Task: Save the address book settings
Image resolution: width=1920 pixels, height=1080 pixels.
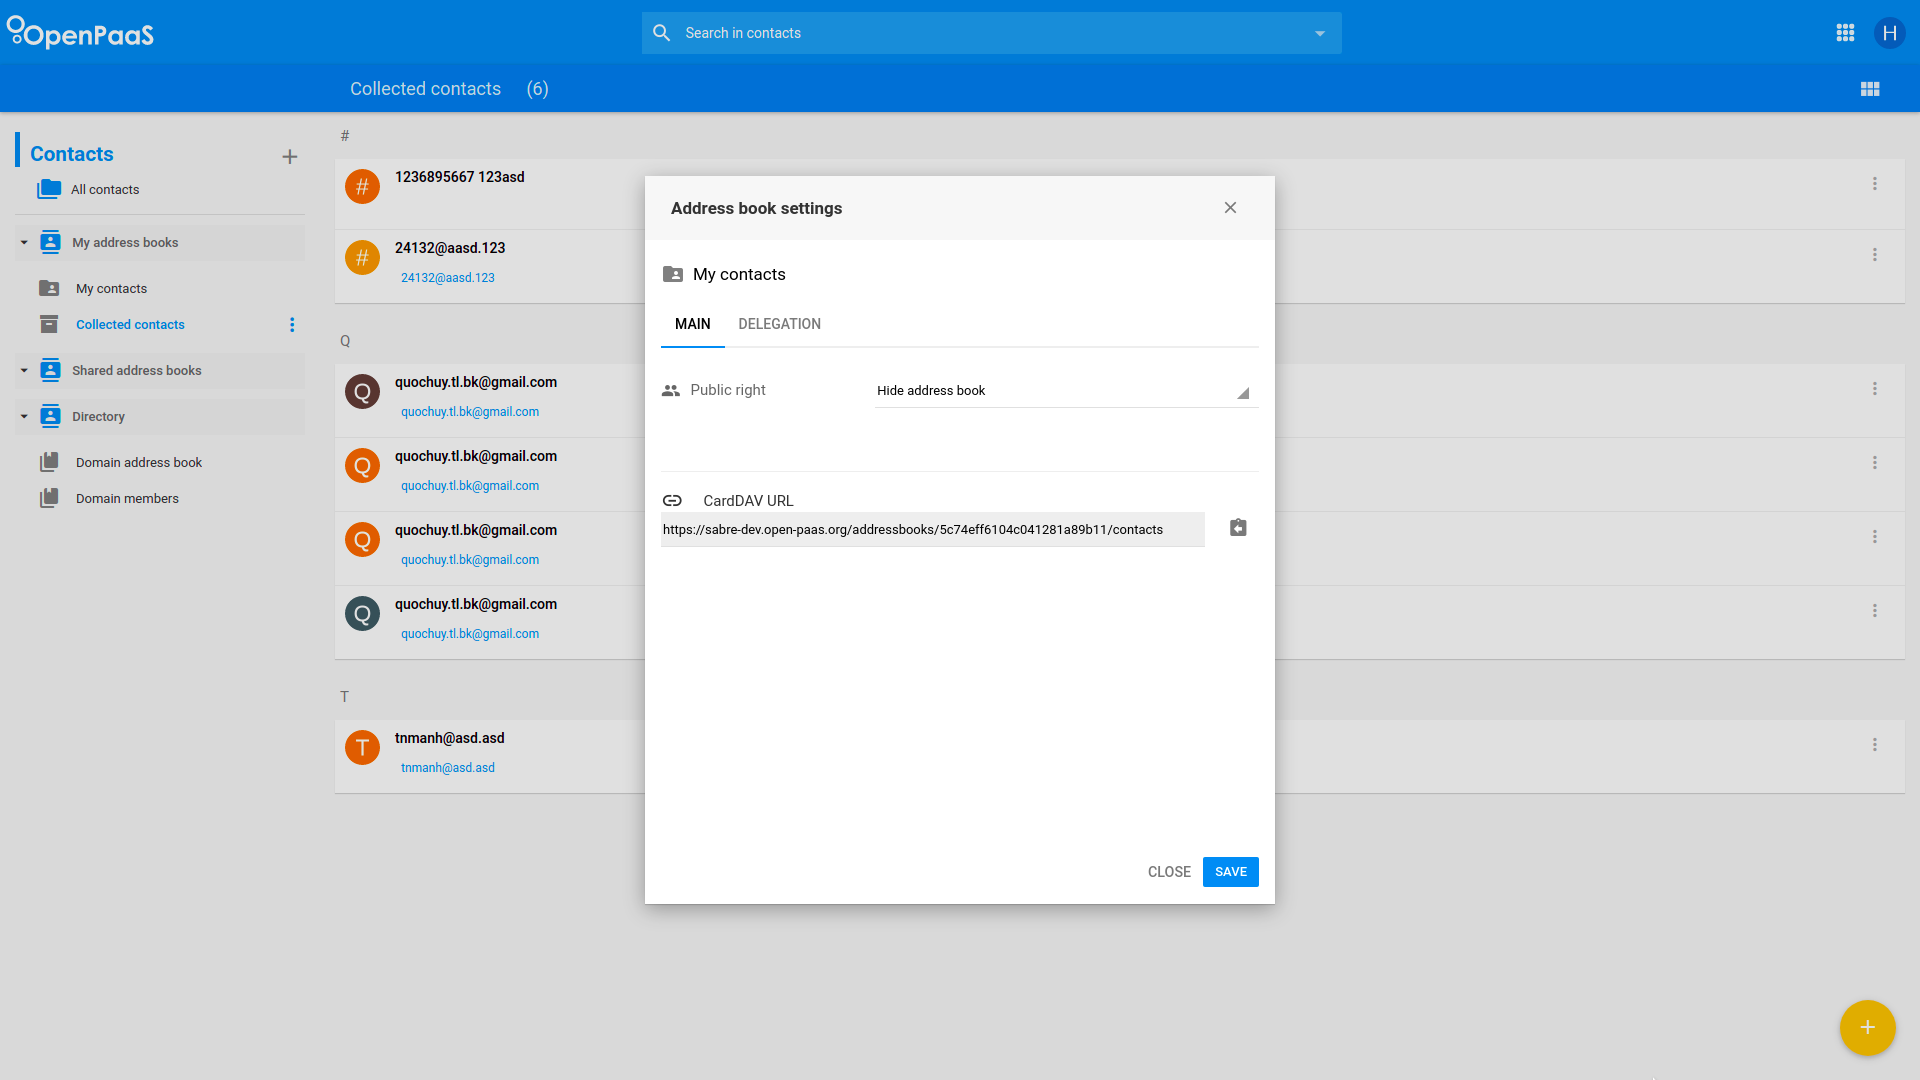Action: (x=1231, y=872)
